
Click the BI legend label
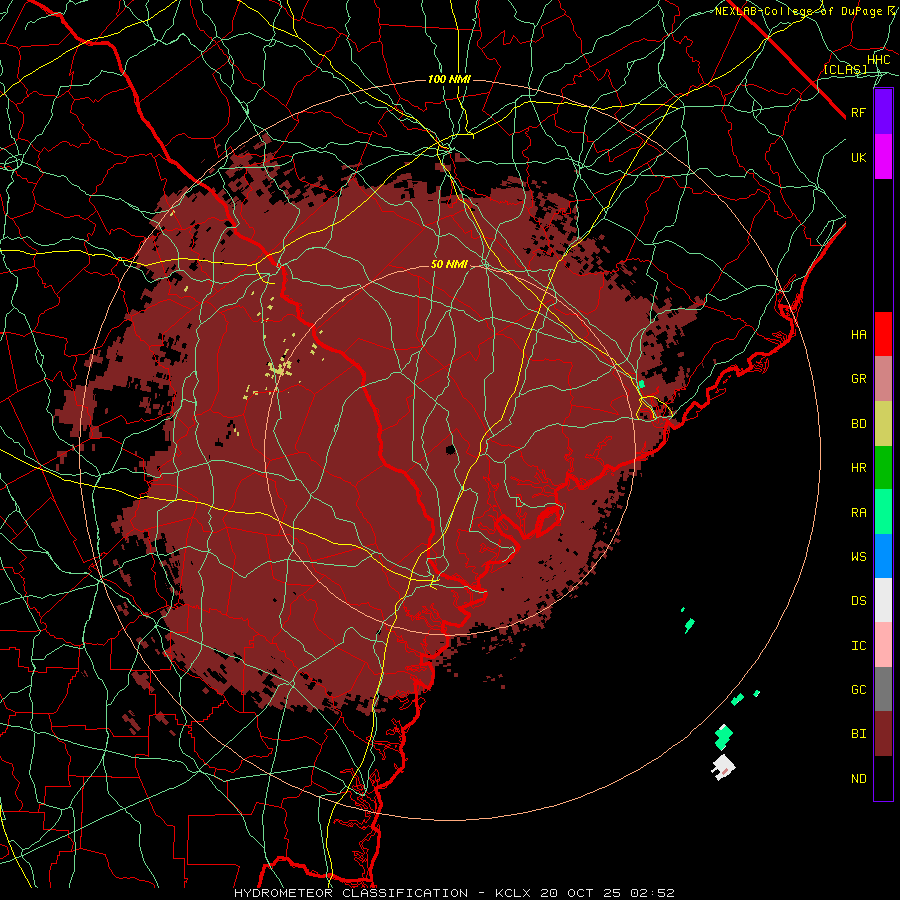tap(858, 734)
